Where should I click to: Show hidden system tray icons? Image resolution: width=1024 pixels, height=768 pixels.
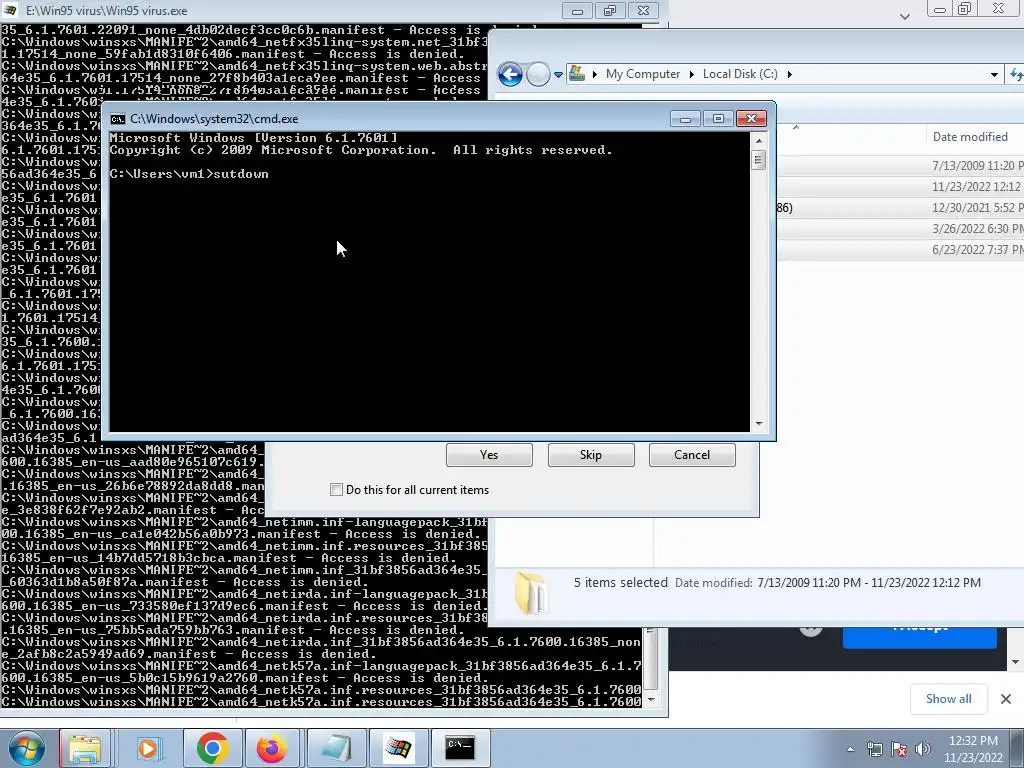pos(850,749)
